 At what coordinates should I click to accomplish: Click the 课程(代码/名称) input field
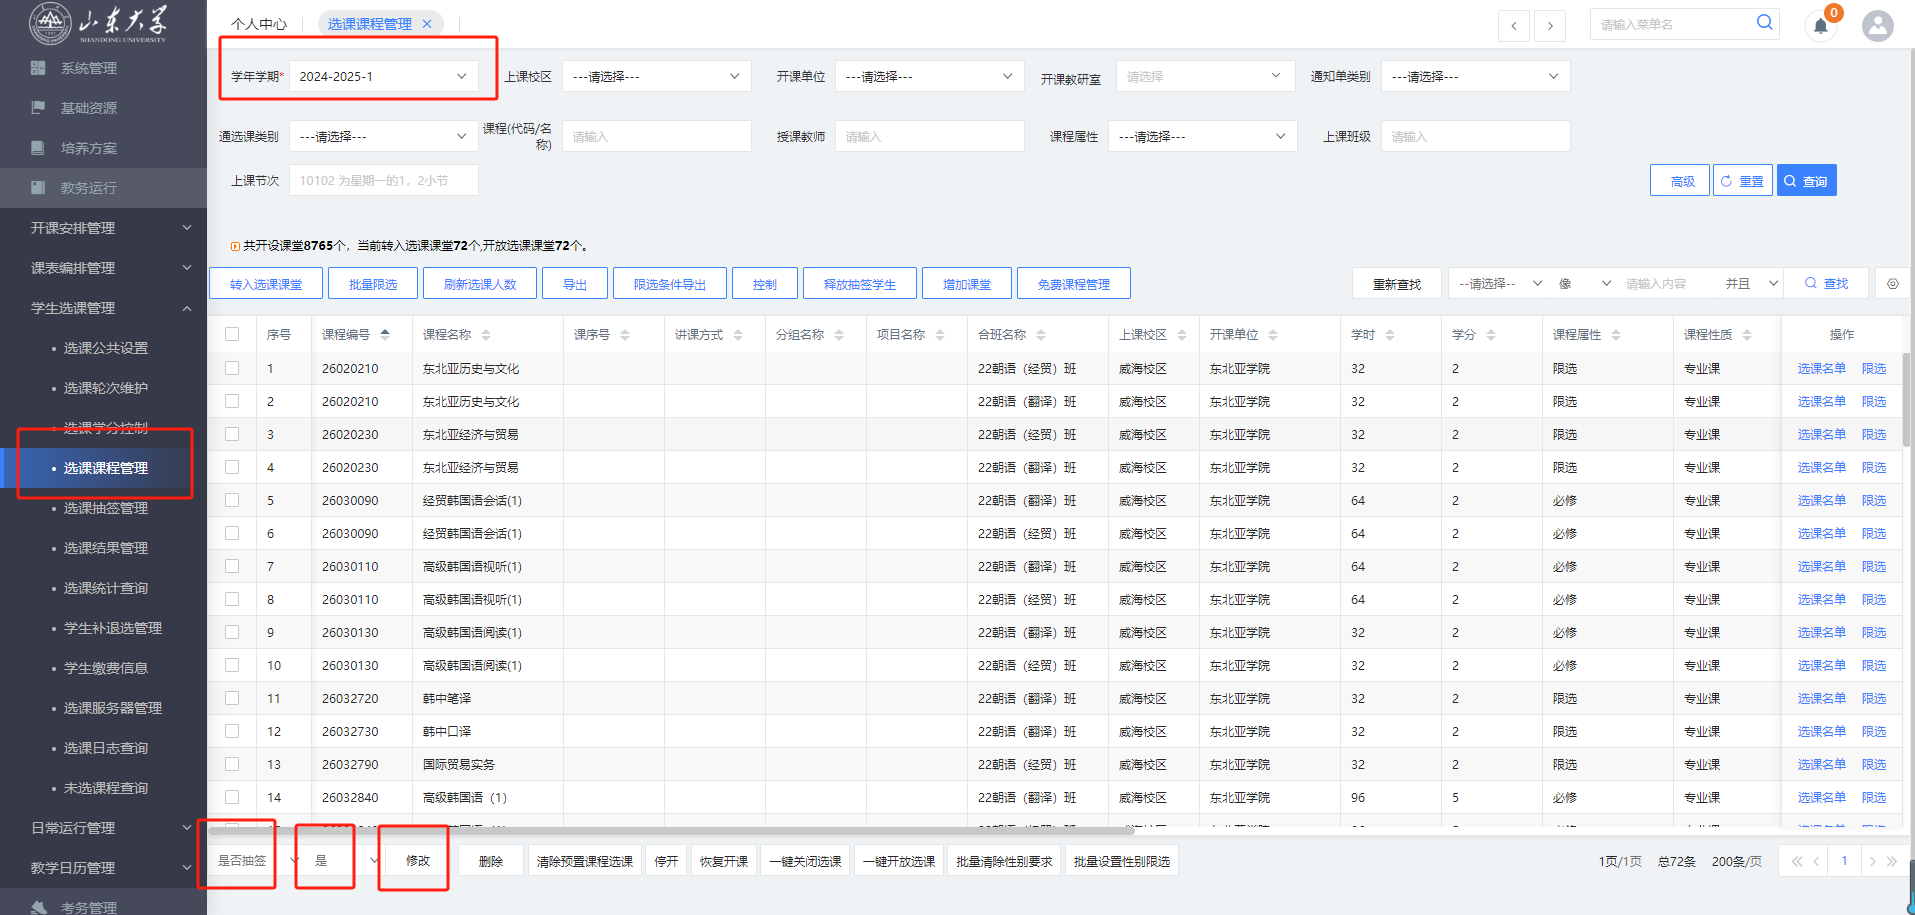[656, 137]
